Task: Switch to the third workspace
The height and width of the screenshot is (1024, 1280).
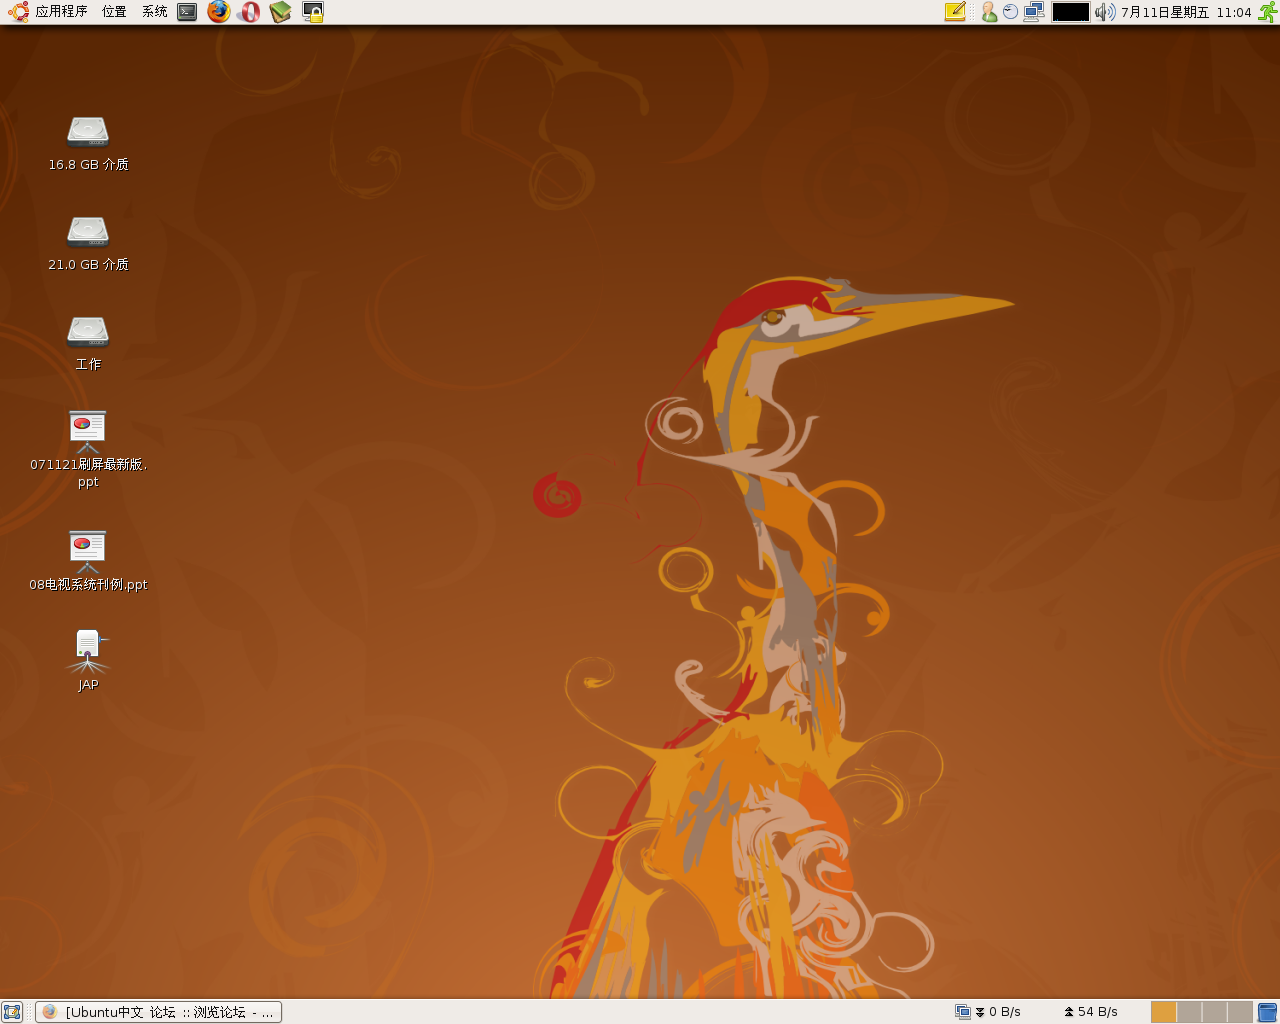Action: [1215, 1012]
